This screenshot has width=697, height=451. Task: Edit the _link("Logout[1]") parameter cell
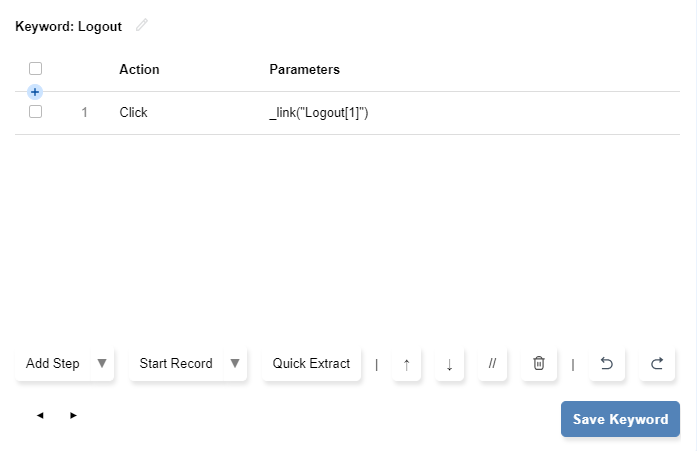pyautogui.click(x=319, y=113)
